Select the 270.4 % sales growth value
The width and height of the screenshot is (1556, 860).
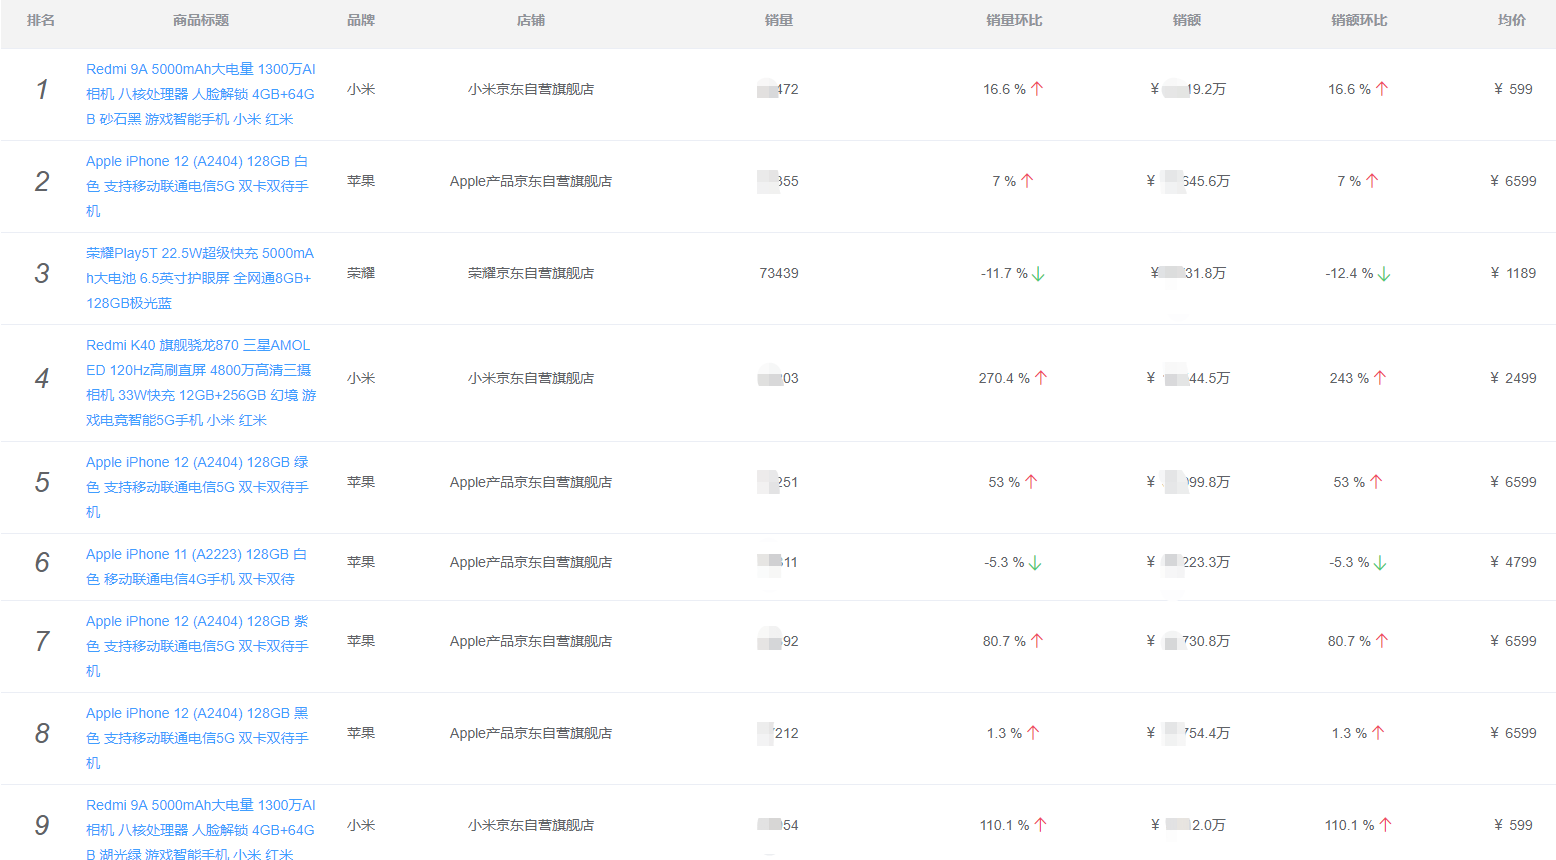(1004, 378)
